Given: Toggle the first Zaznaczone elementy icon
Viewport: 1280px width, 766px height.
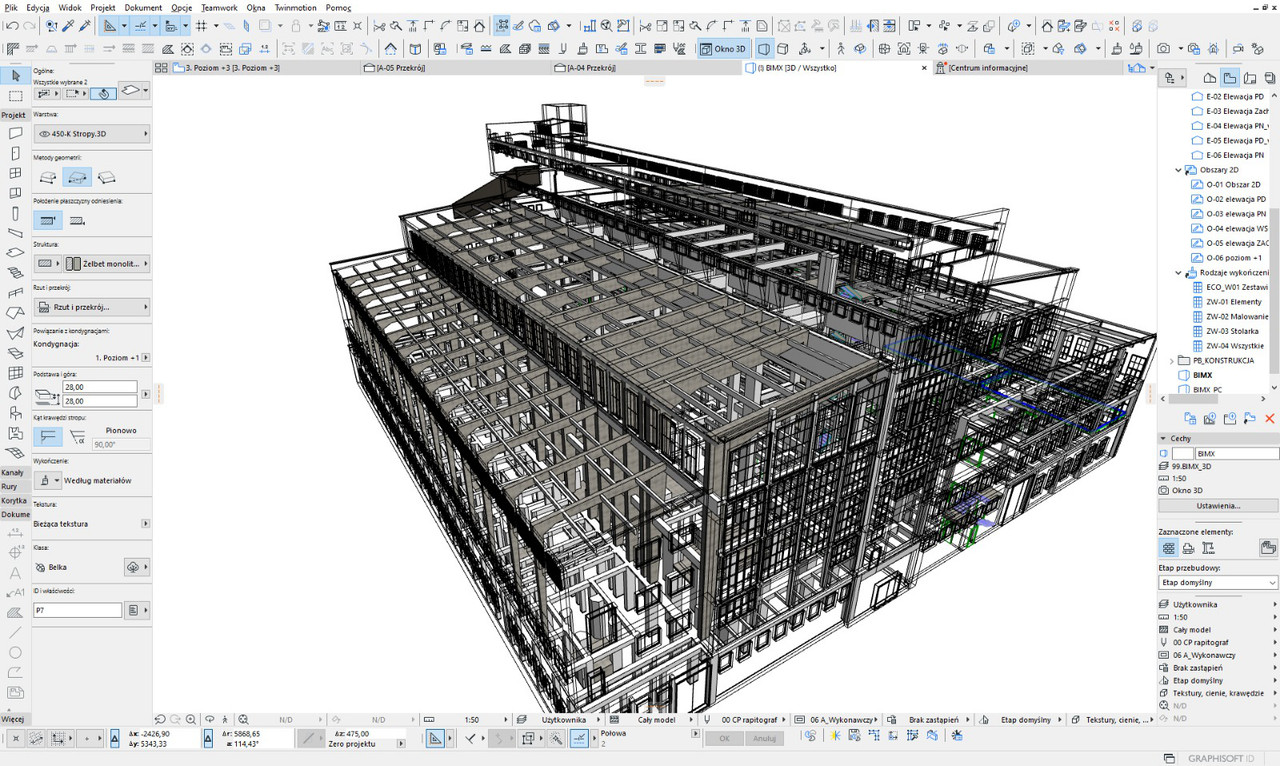Looking at the screenshot, I should point(1168,548).
